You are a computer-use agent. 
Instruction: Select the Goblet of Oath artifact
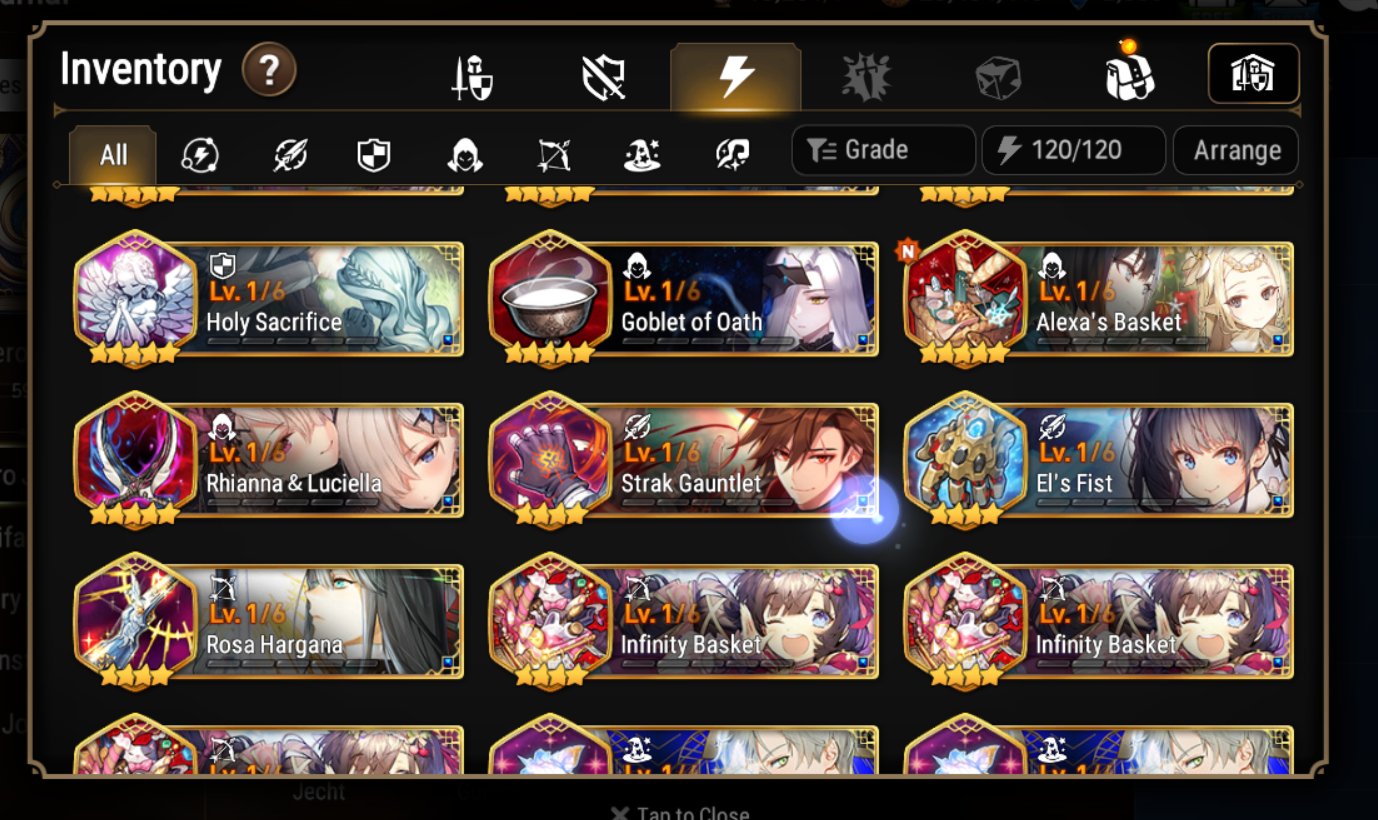(x=684, y=299)
